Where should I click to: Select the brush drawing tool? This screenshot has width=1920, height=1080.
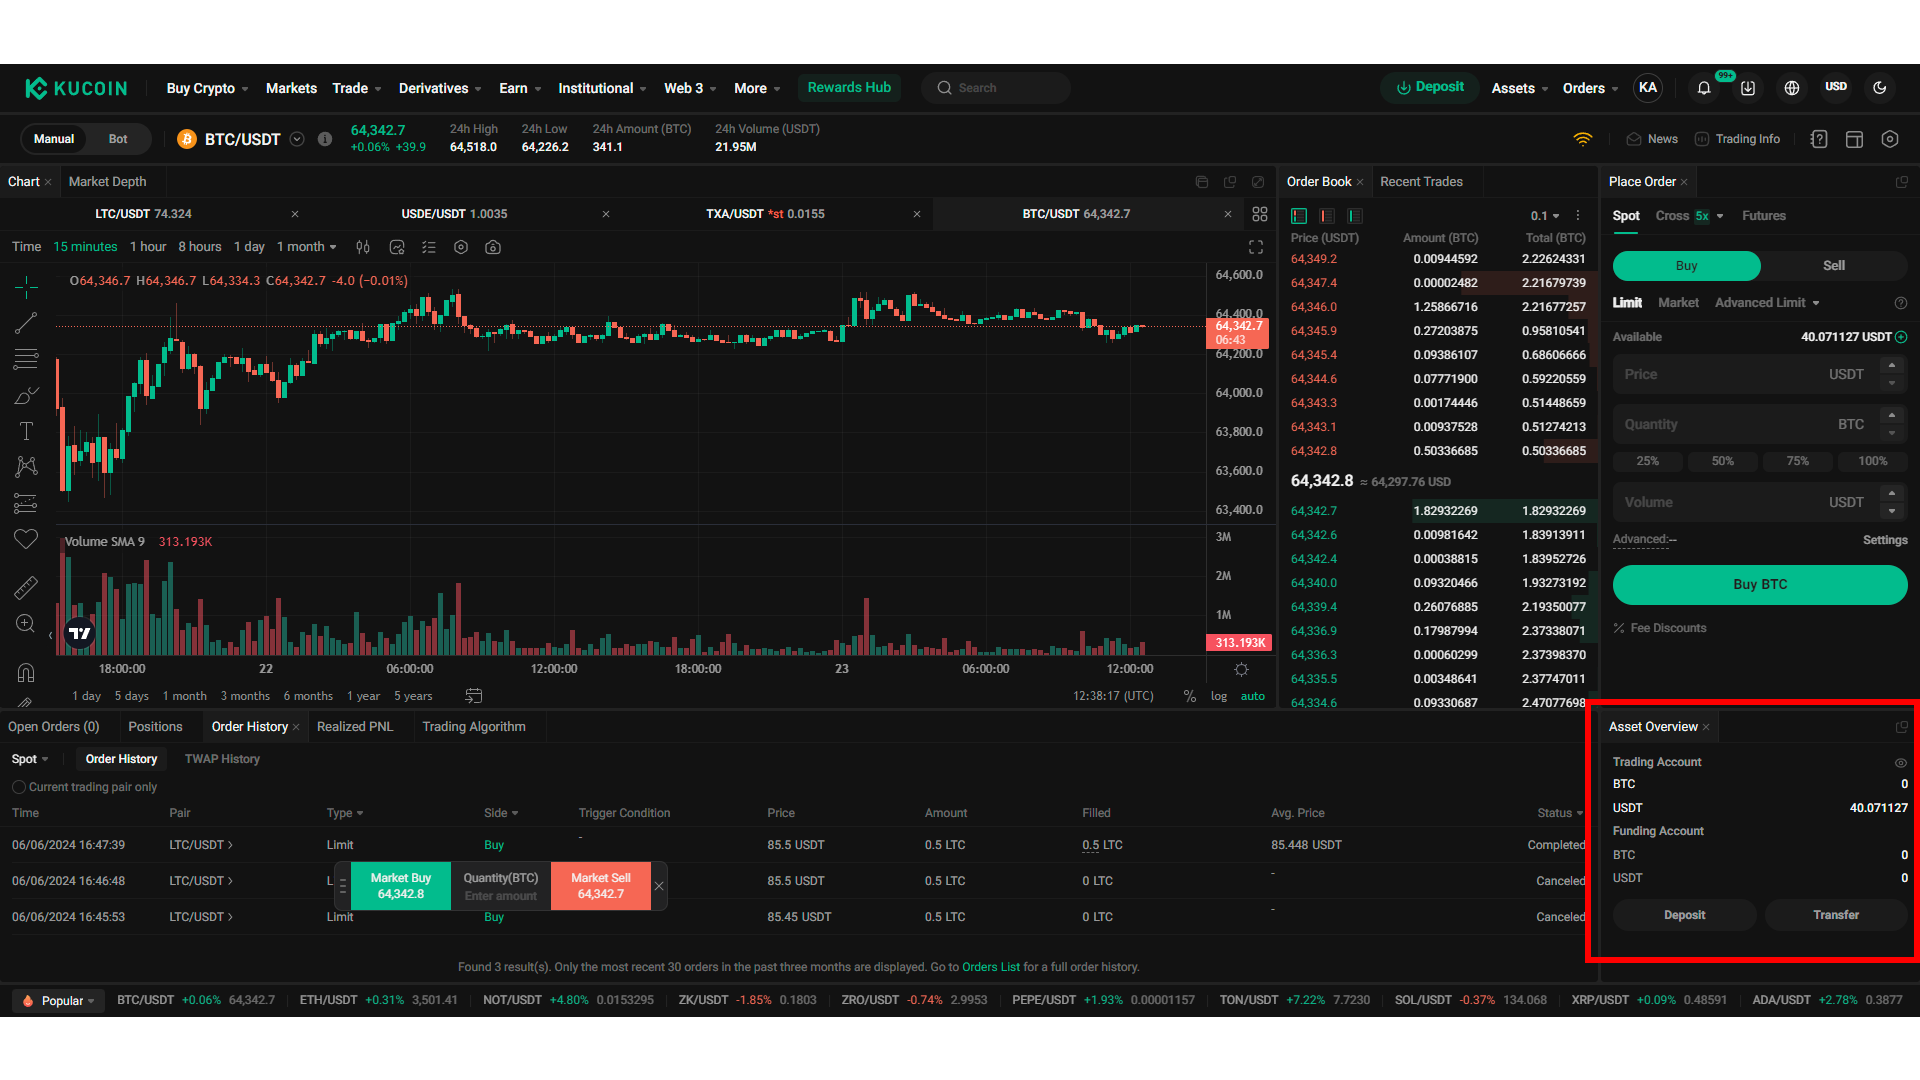point(26,395)
